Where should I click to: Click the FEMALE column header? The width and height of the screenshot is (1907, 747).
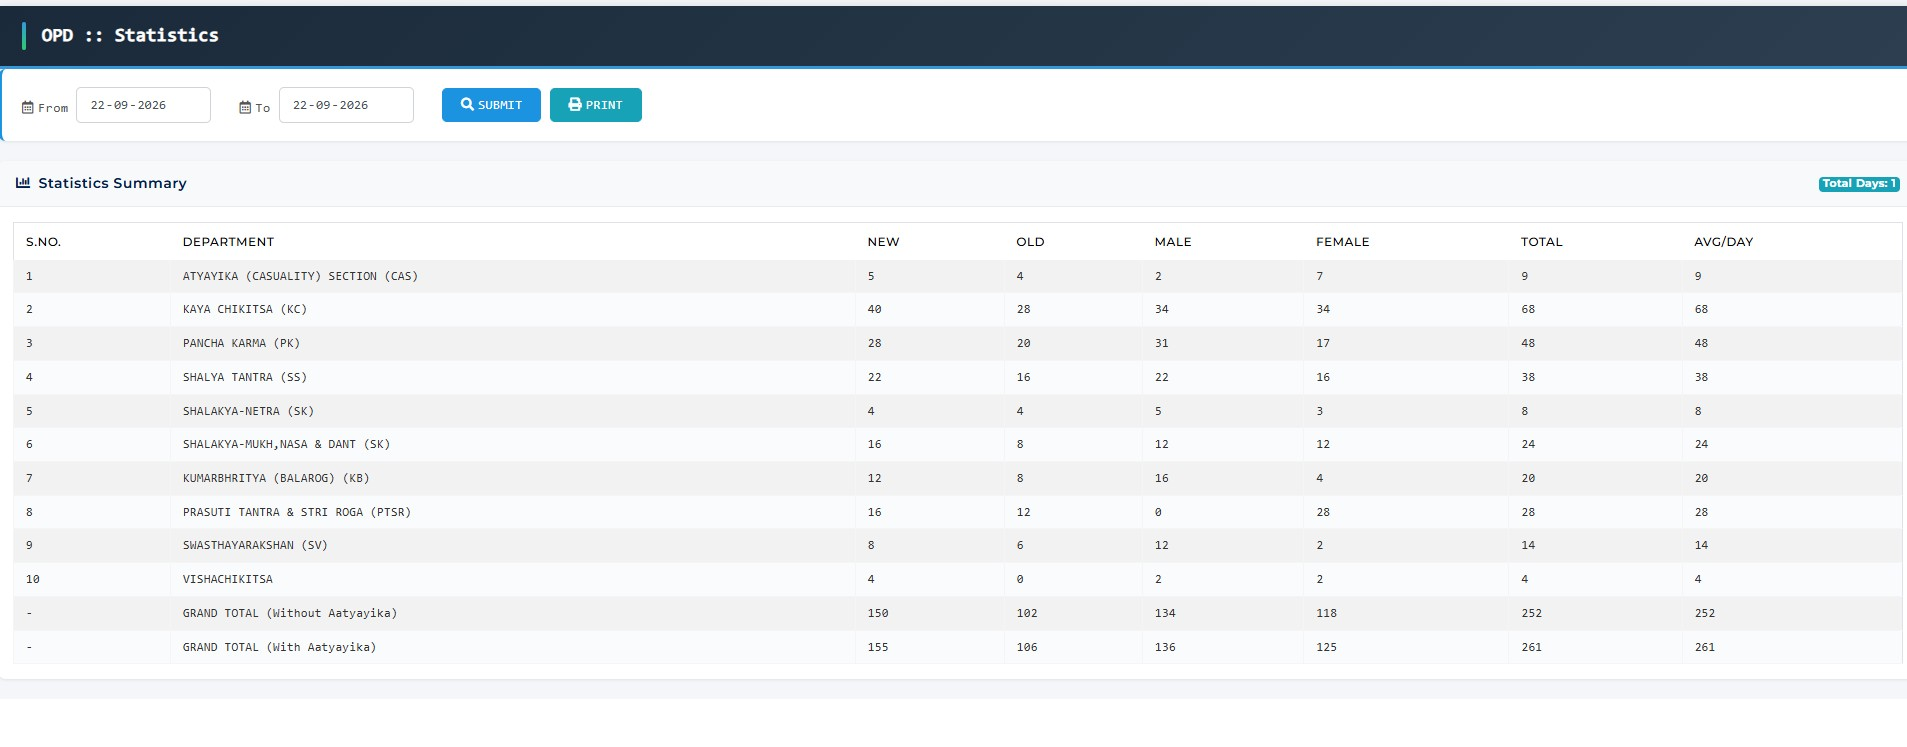pyautogui.click(x=1343, y=242)
